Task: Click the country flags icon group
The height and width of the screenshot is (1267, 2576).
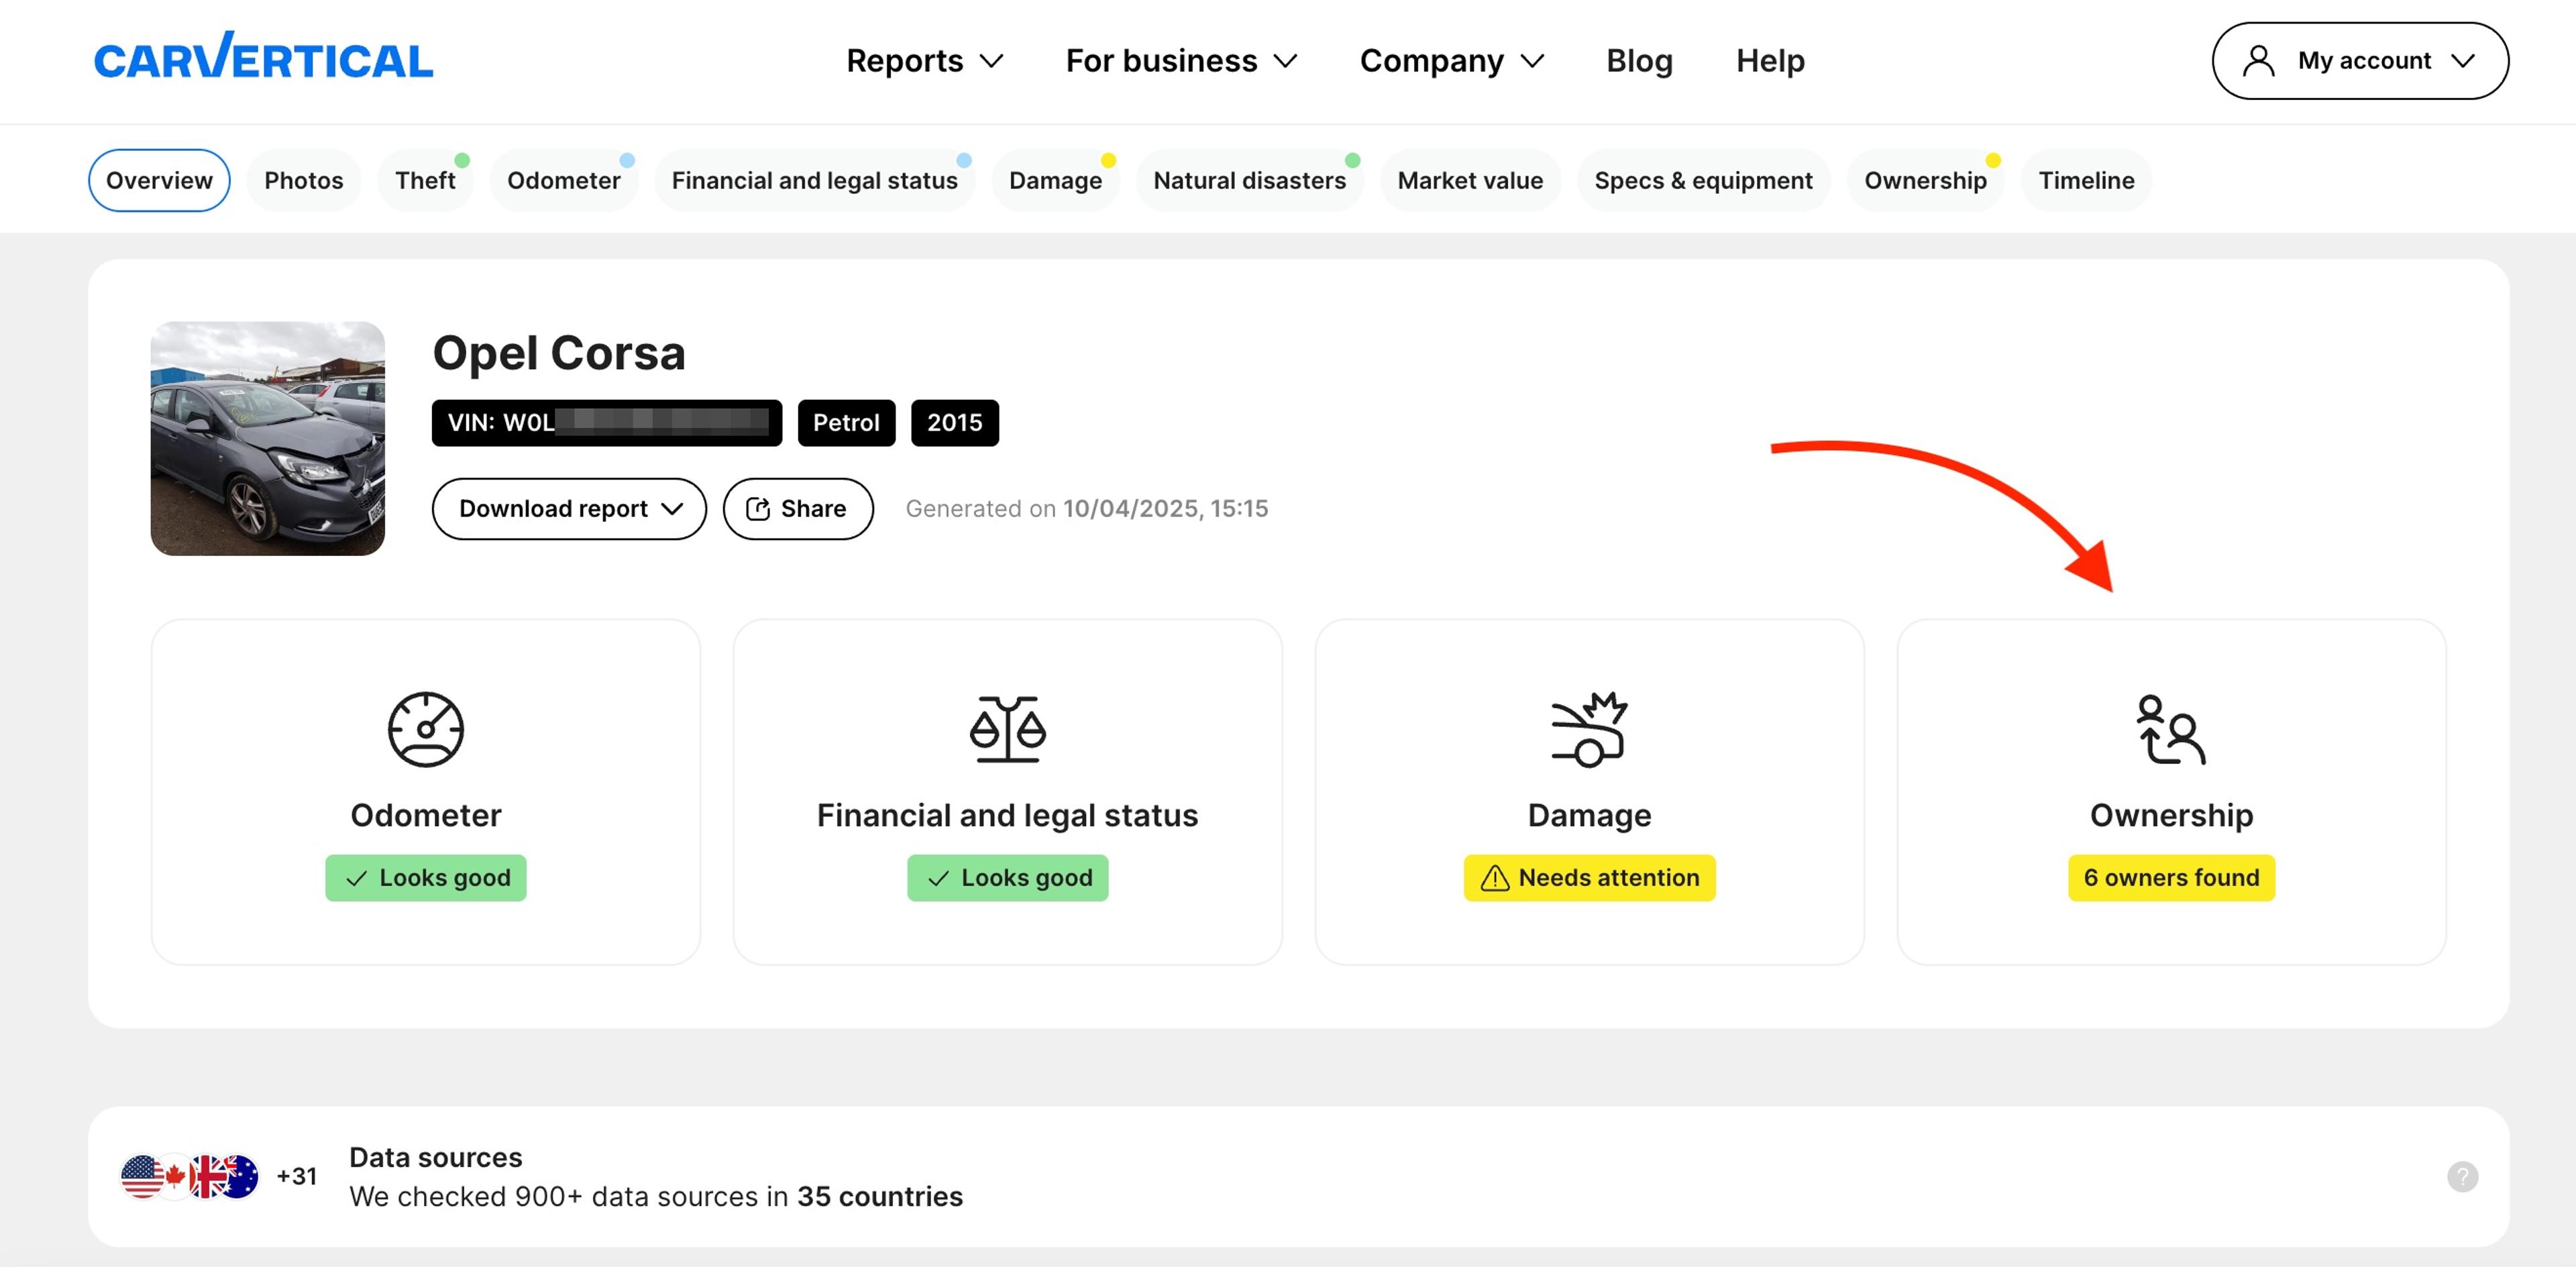Action: [x=190, y=1176]
